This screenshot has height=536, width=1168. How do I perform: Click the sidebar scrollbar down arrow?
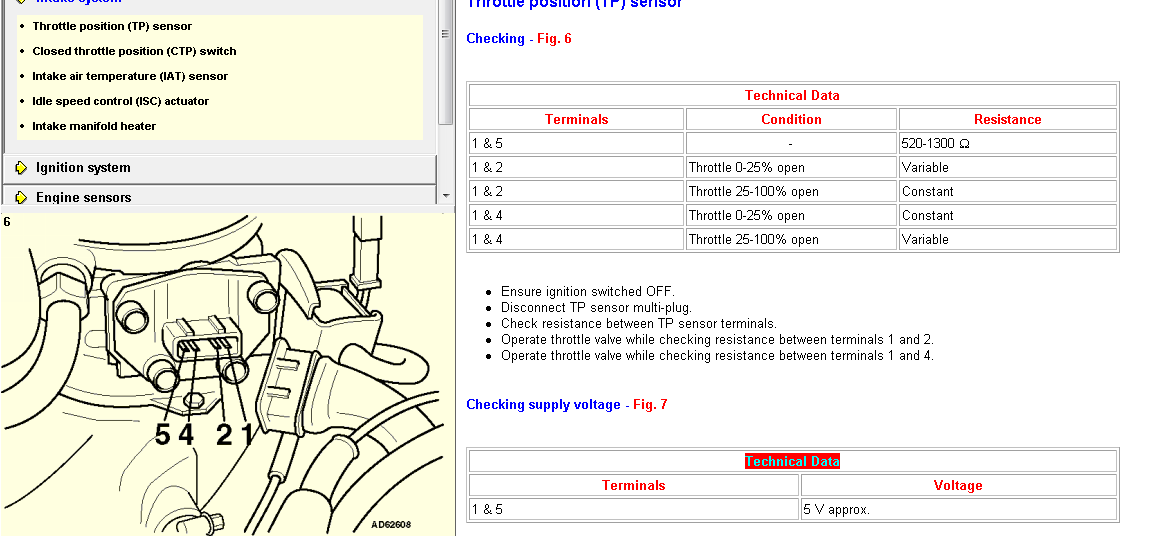click(445, 196)
